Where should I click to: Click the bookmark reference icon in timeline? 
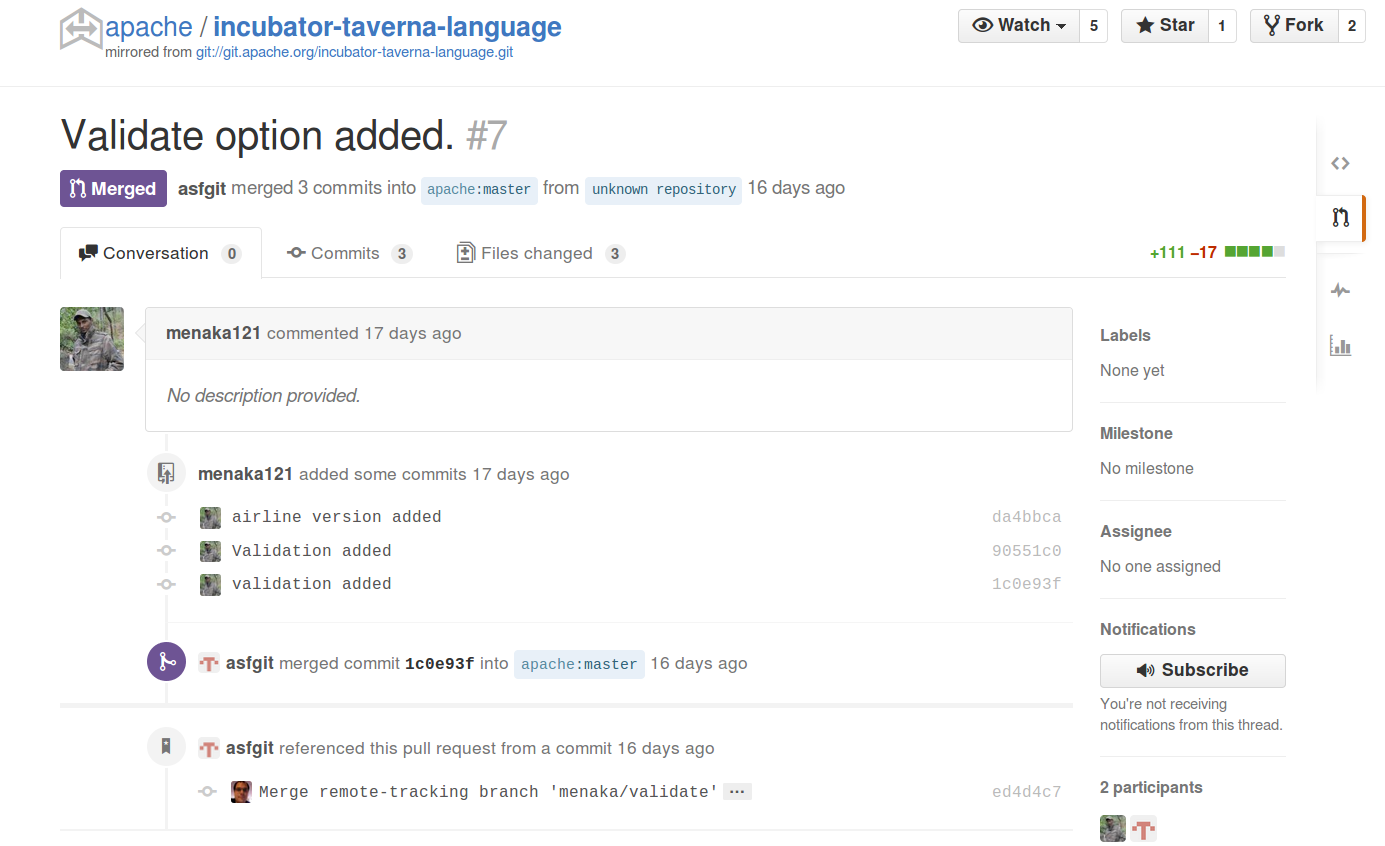[x=166, y=746]
